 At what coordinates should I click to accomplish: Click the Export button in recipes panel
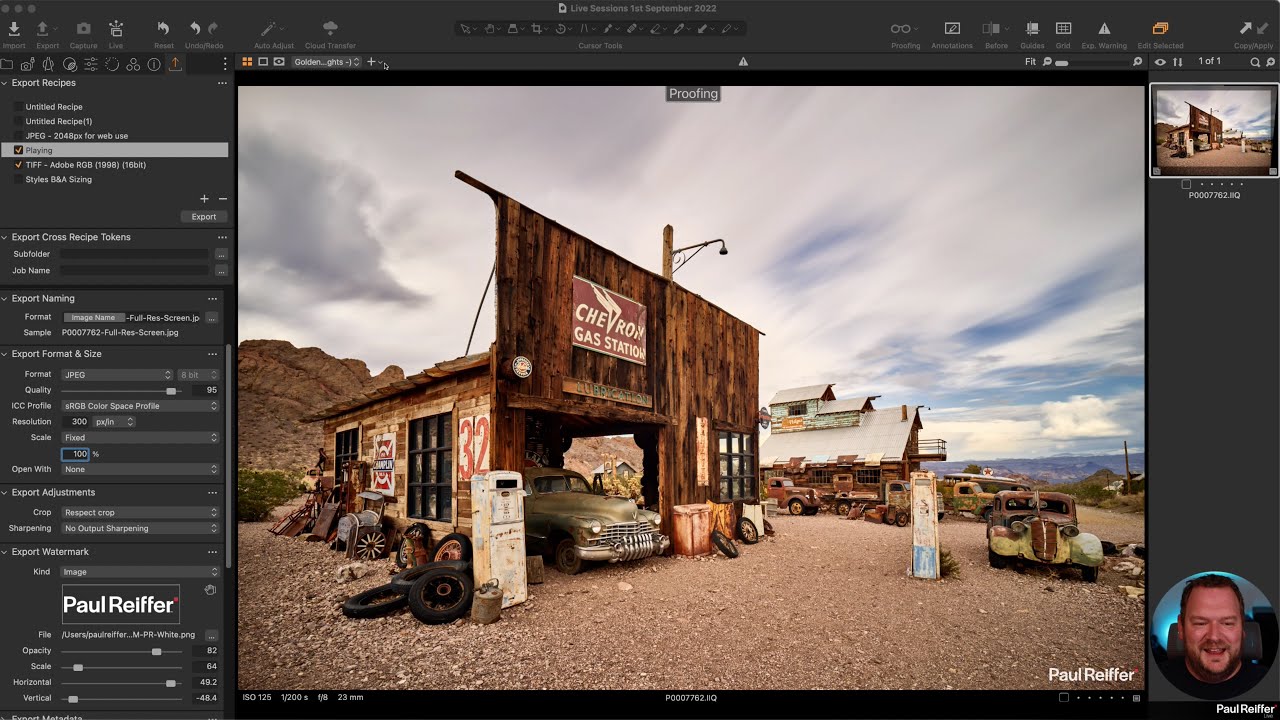(x=204, y=216)
